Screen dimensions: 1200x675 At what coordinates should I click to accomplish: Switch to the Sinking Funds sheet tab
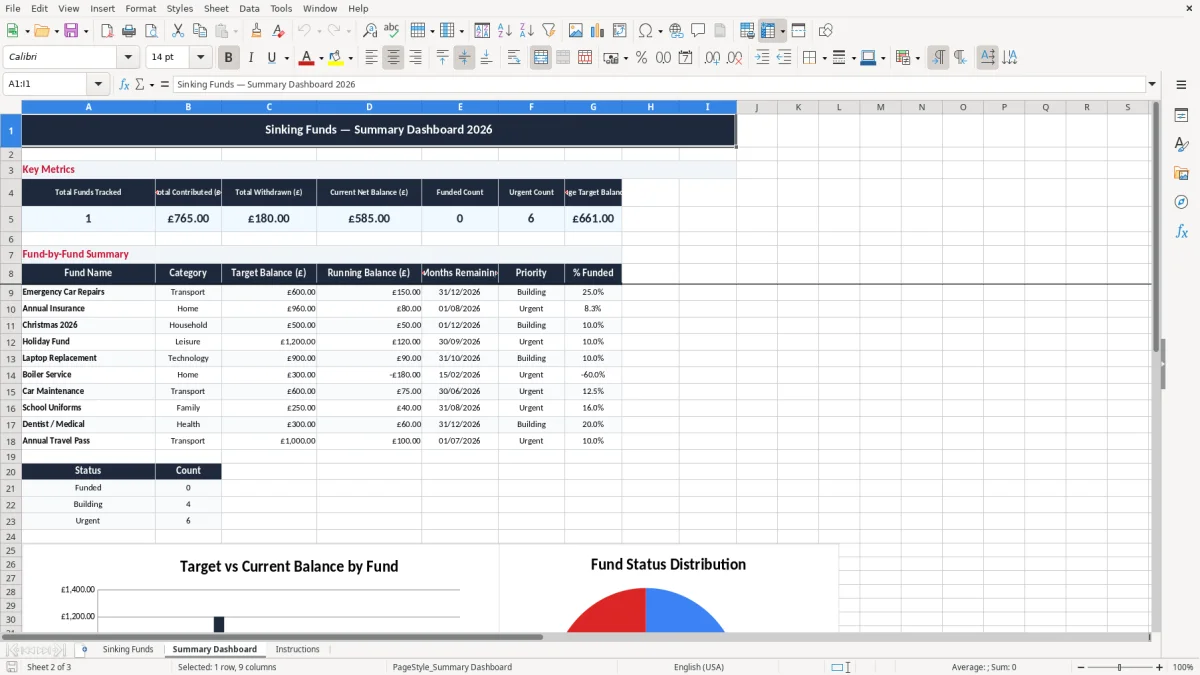[x=128, y=649]
